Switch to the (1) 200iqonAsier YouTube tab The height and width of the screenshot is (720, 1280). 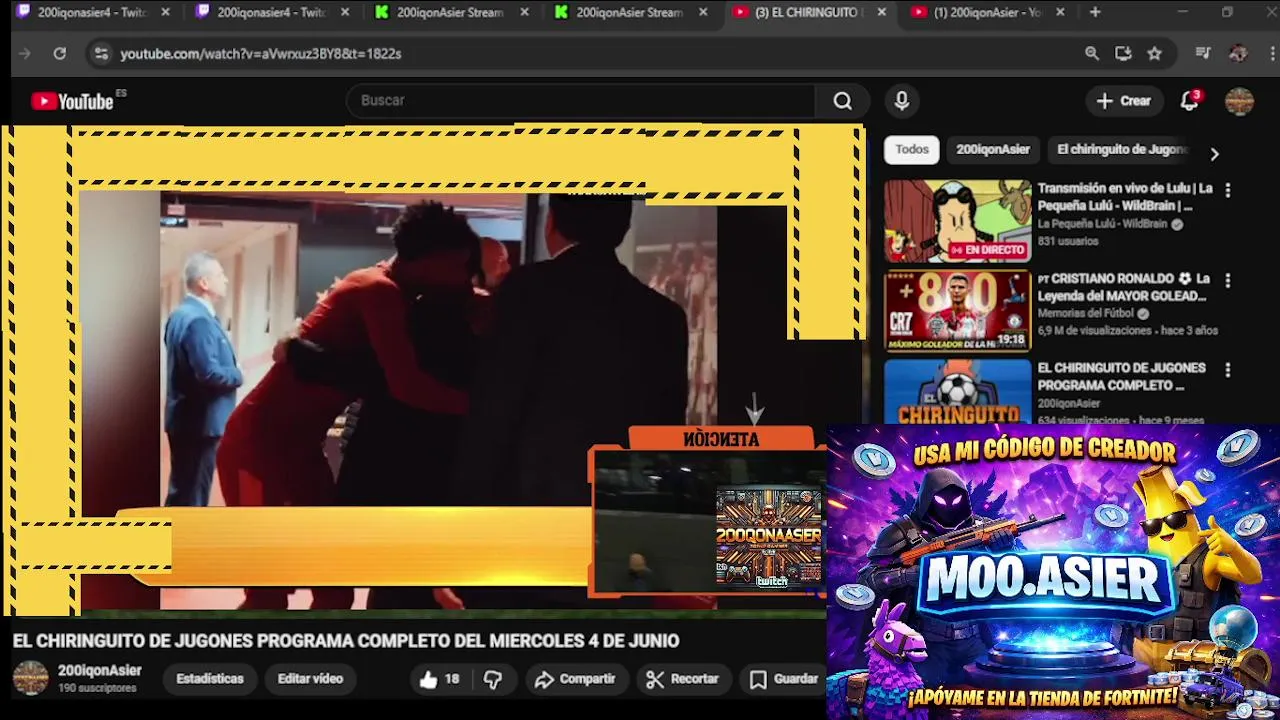(985, 13)
